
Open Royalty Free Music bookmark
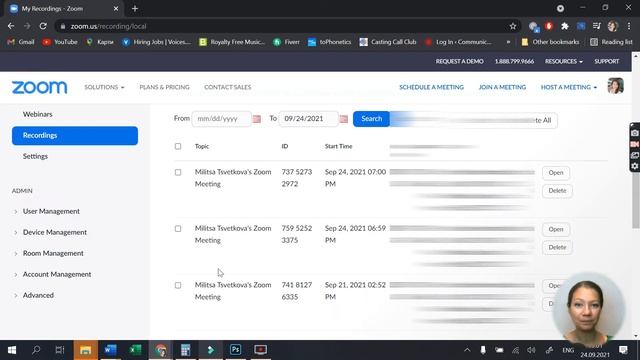pos(232,42)
